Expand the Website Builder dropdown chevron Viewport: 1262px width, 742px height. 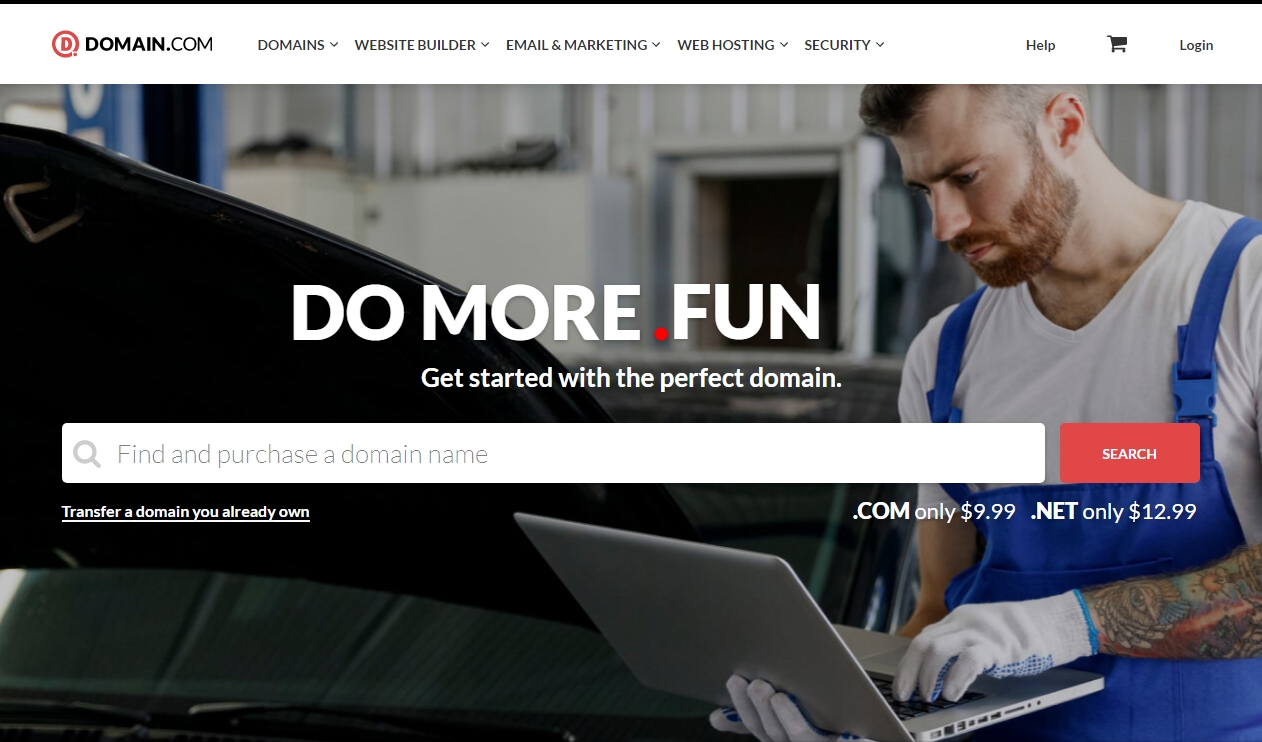coord(485,44)
